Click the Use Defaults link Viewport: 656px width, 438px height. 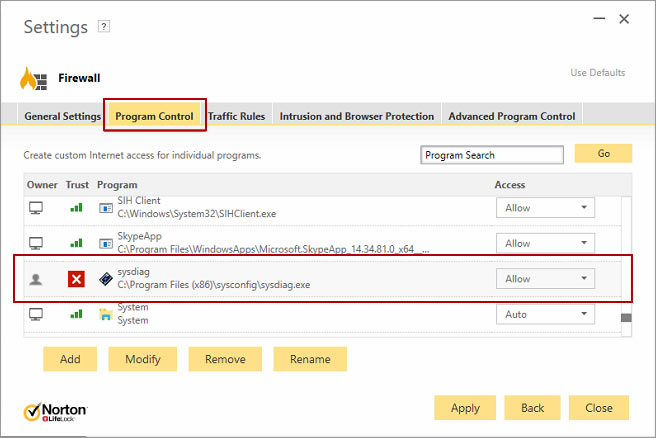point(597,73)
